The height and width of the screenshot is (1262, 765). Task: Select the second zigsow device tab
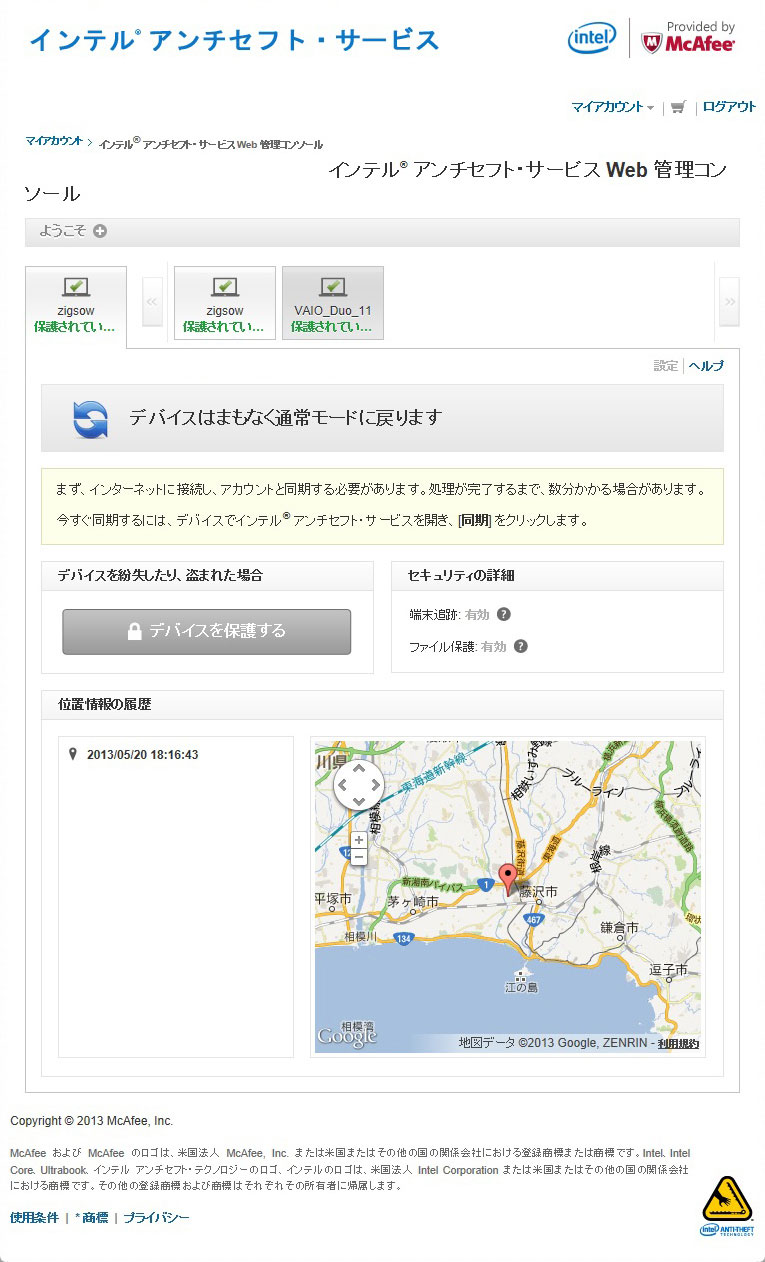point(225,303)
